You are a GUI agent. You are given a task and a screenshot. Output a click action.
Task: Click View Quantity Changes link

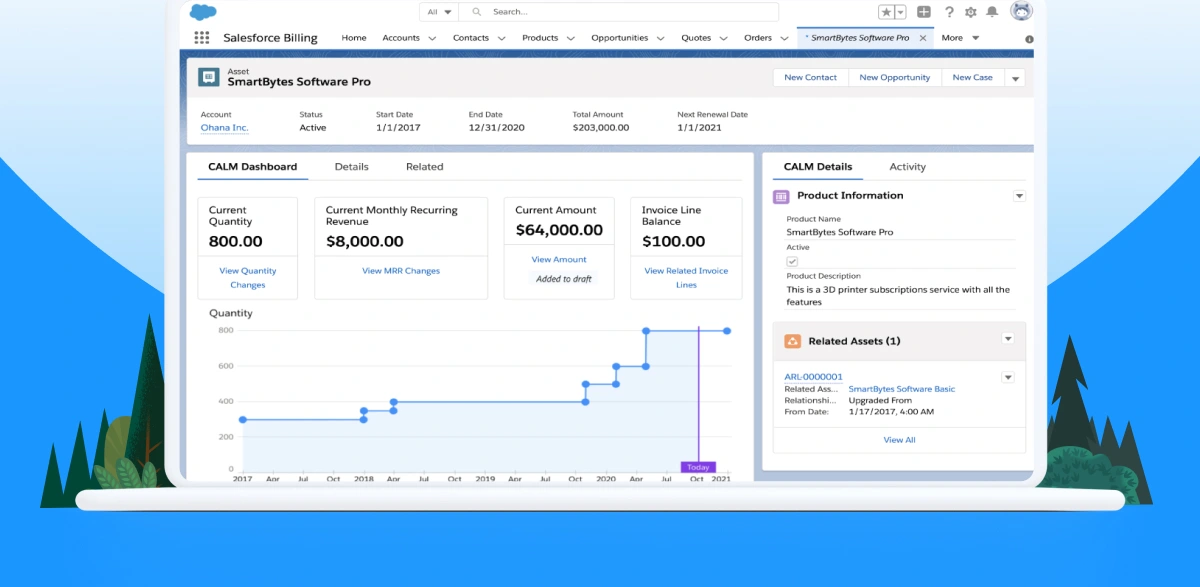(x=248, y=278)
